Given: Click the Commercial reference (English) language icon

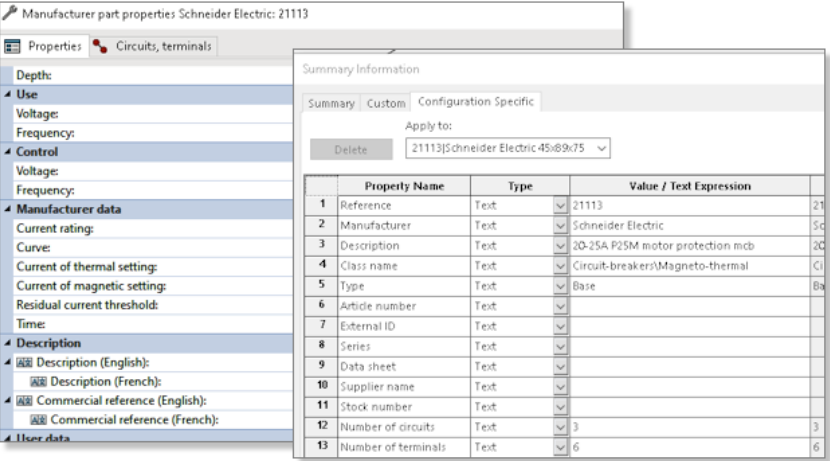Looking at the screenshot, I should [x=24, y=401].
